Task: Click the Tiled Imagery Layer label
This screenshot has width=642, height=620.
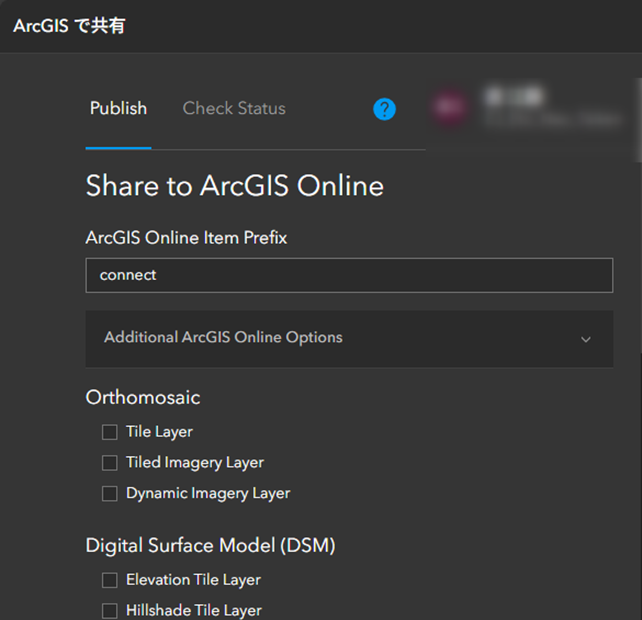Action: pos(195,463)
